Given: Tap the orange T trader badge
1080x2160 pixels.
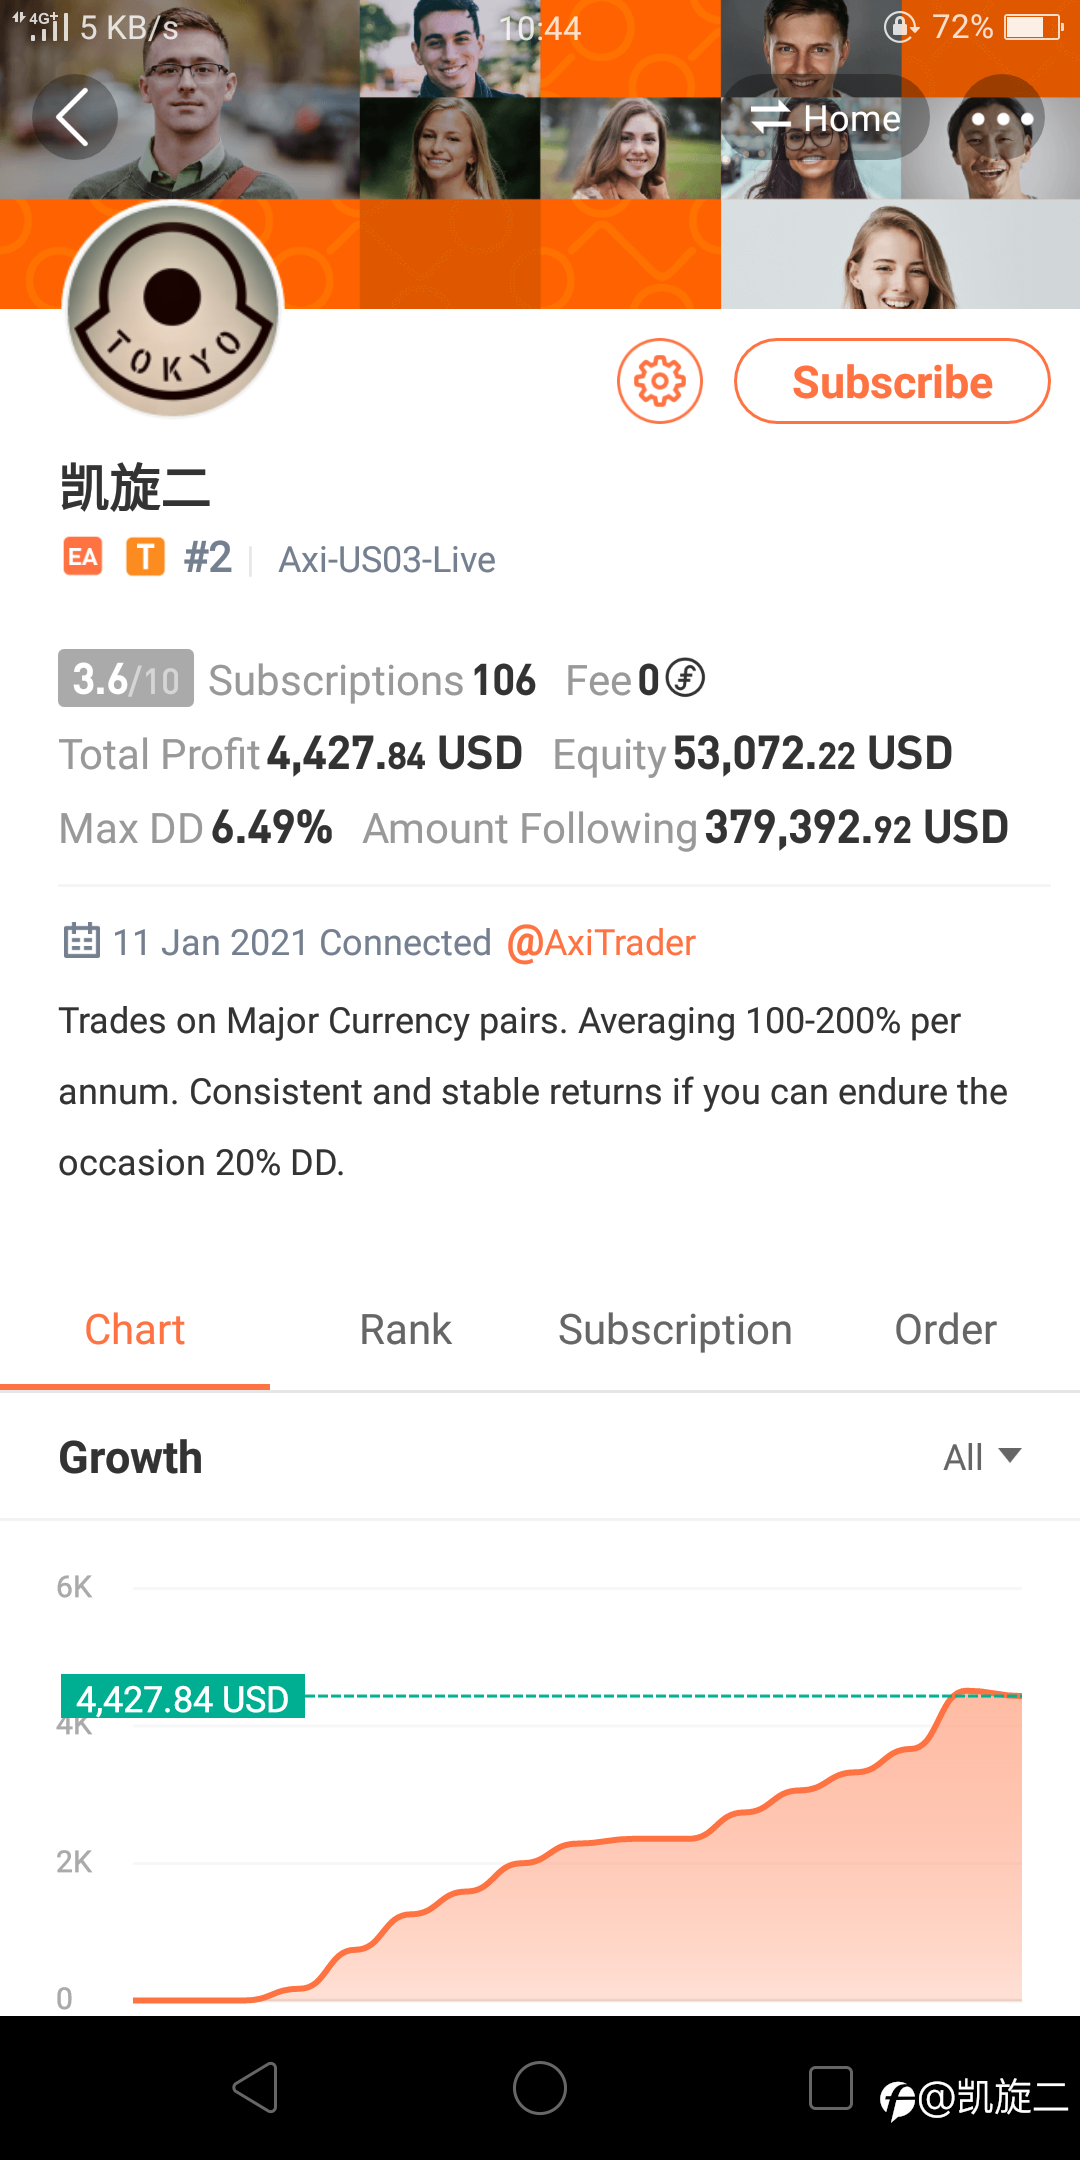Looking at the screenshot, I should (x=145, y=557).
